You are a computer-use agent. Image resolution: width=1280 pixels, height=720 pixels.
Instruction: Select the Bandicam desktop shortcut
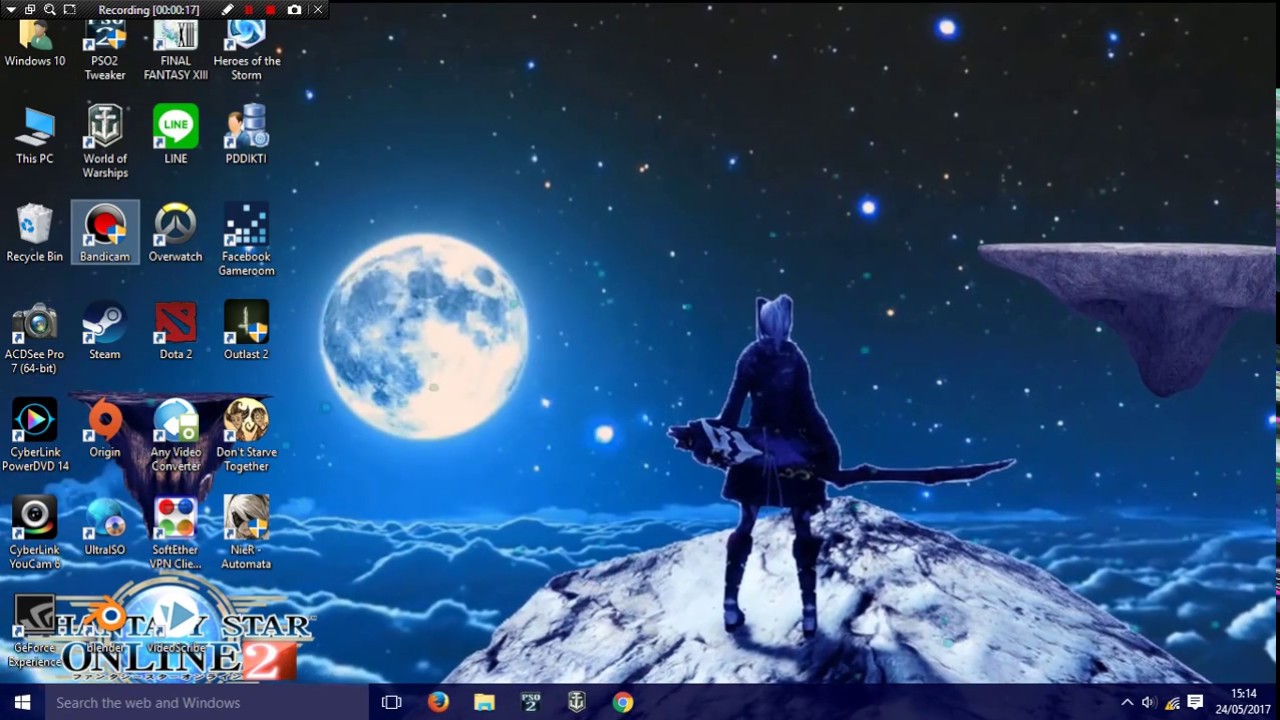pyautogui.click(x=105, y=233)
